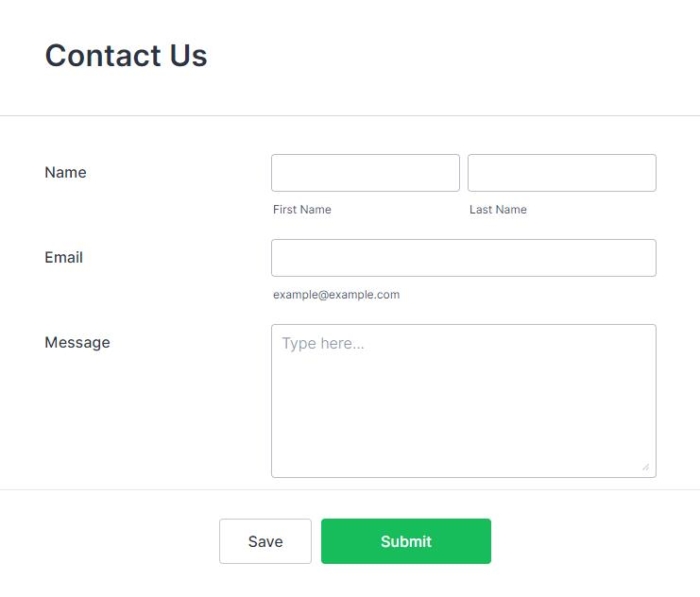The image size is (700, 597).
Task: Click the First Name input field
Action: (365, 173)
